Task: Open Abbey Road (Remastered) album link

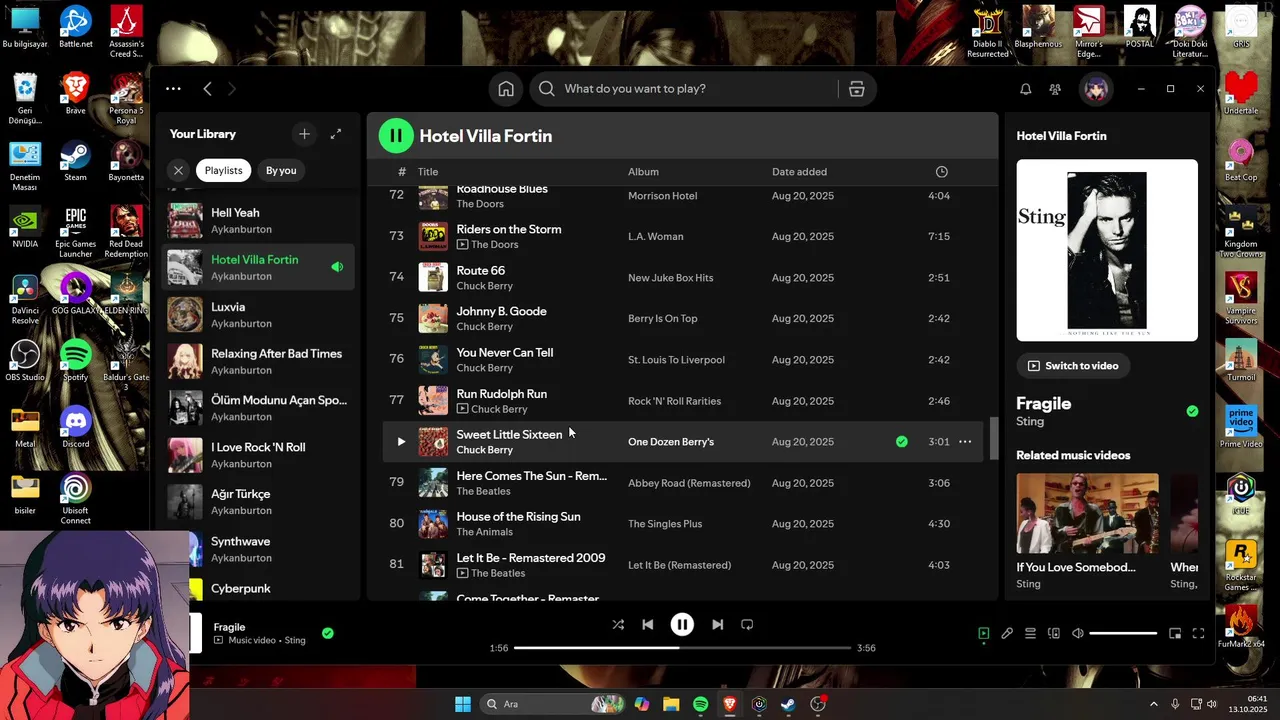Action: pos(689,483)
